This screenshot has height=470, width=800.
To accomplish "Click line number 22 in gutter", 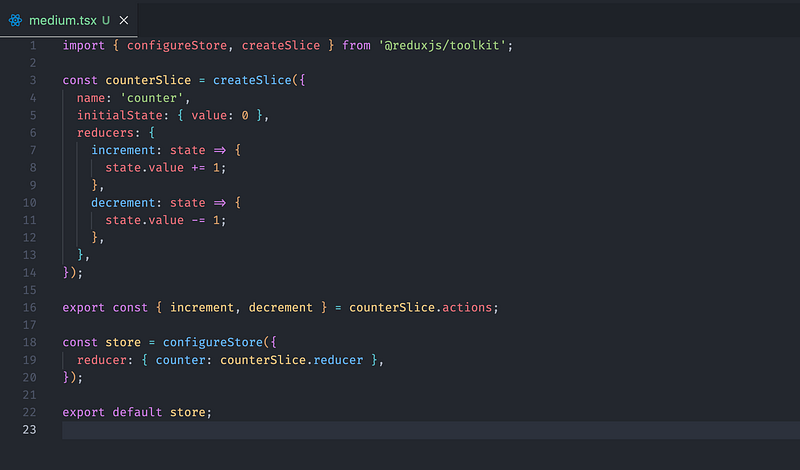I will [30, 412].
